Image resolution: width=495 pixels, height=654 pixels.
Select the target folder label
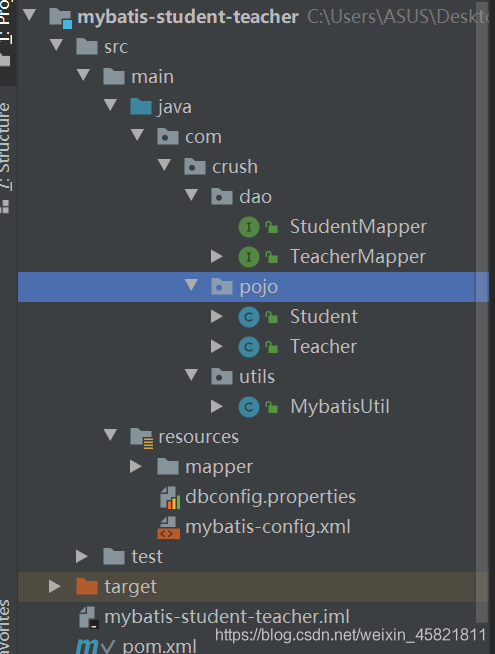click(131, 587)
